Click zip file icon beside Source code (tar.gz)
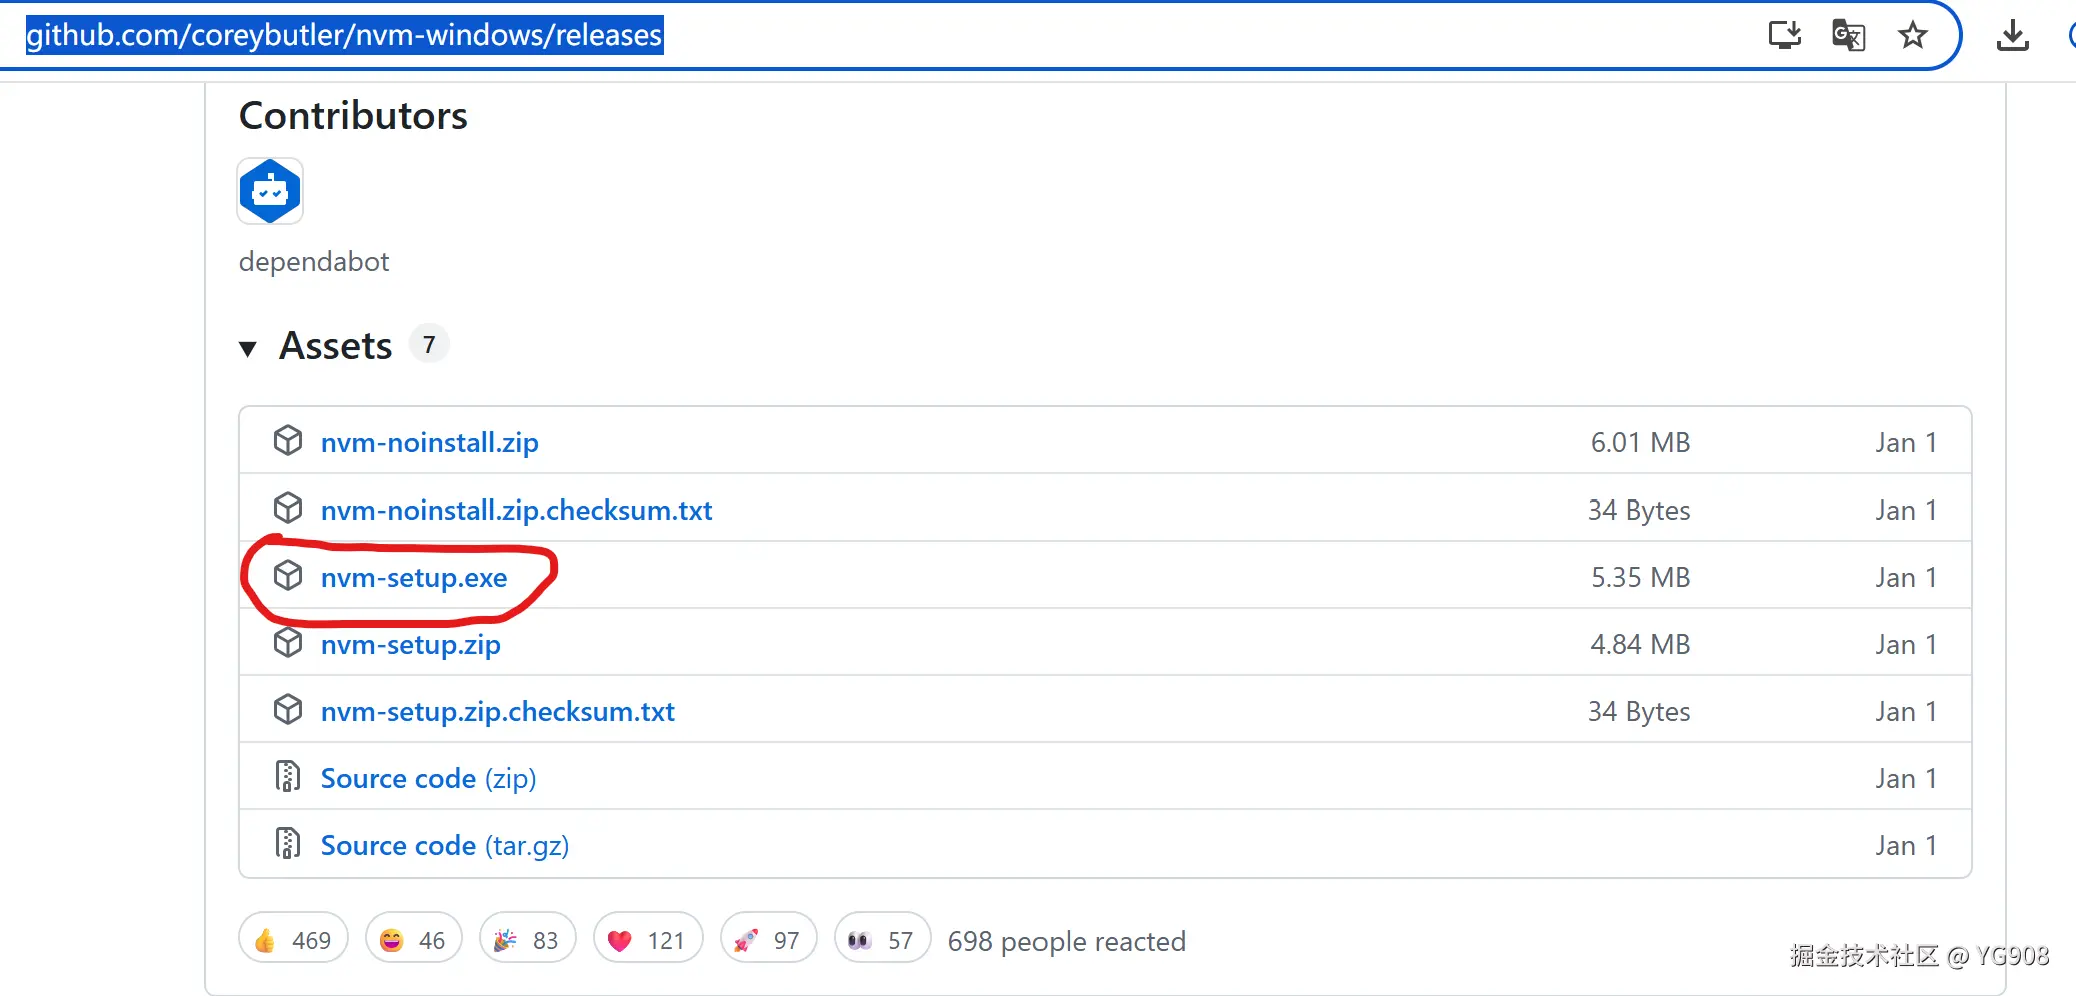This screenshot has width=2076, height=996. click(x=288, y=844)
